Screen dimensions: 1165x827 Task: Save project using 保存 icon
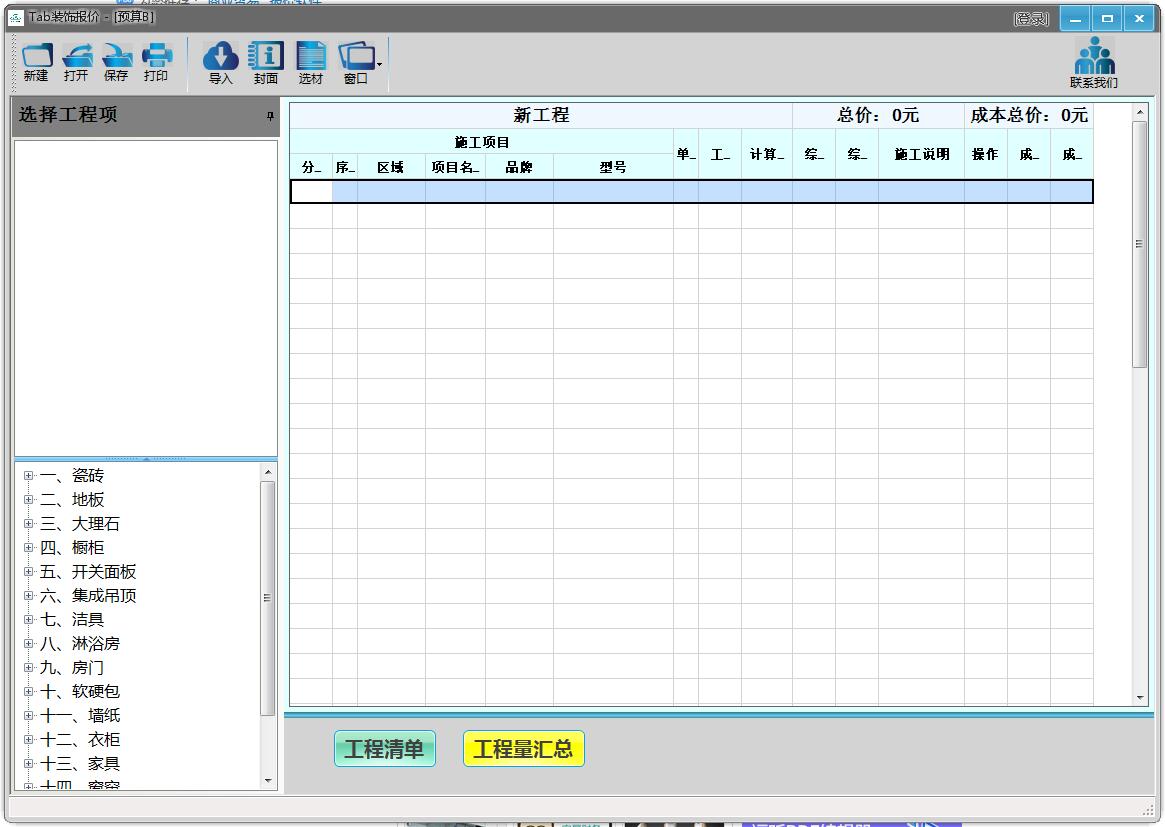[116, 62]
